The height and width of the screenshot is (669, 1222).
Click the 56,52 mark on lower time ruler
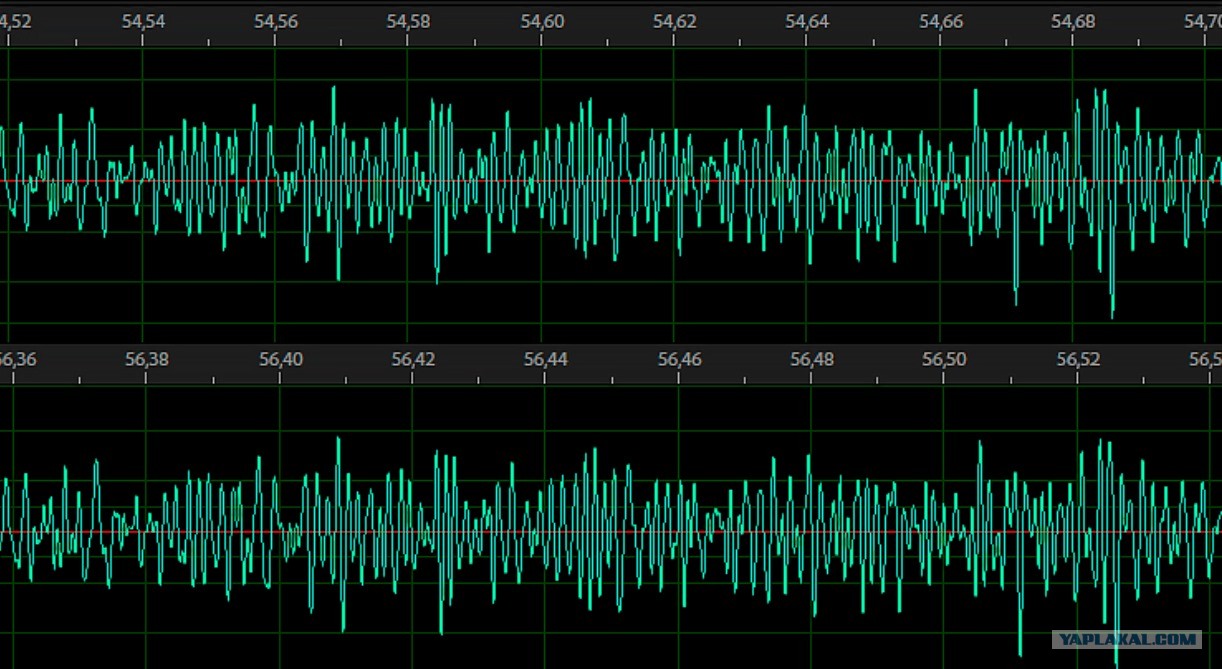pyautogui.click(x=1078, y=359)
